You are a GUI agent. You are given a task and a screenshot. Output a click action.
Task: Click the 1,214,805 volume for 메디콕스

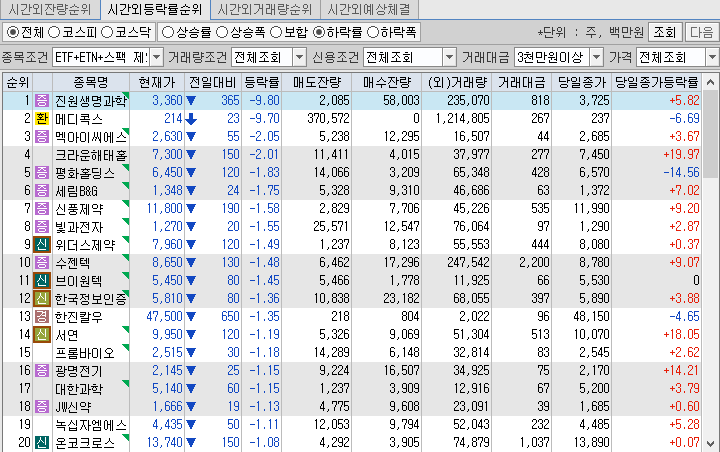(x=462, y=119)
